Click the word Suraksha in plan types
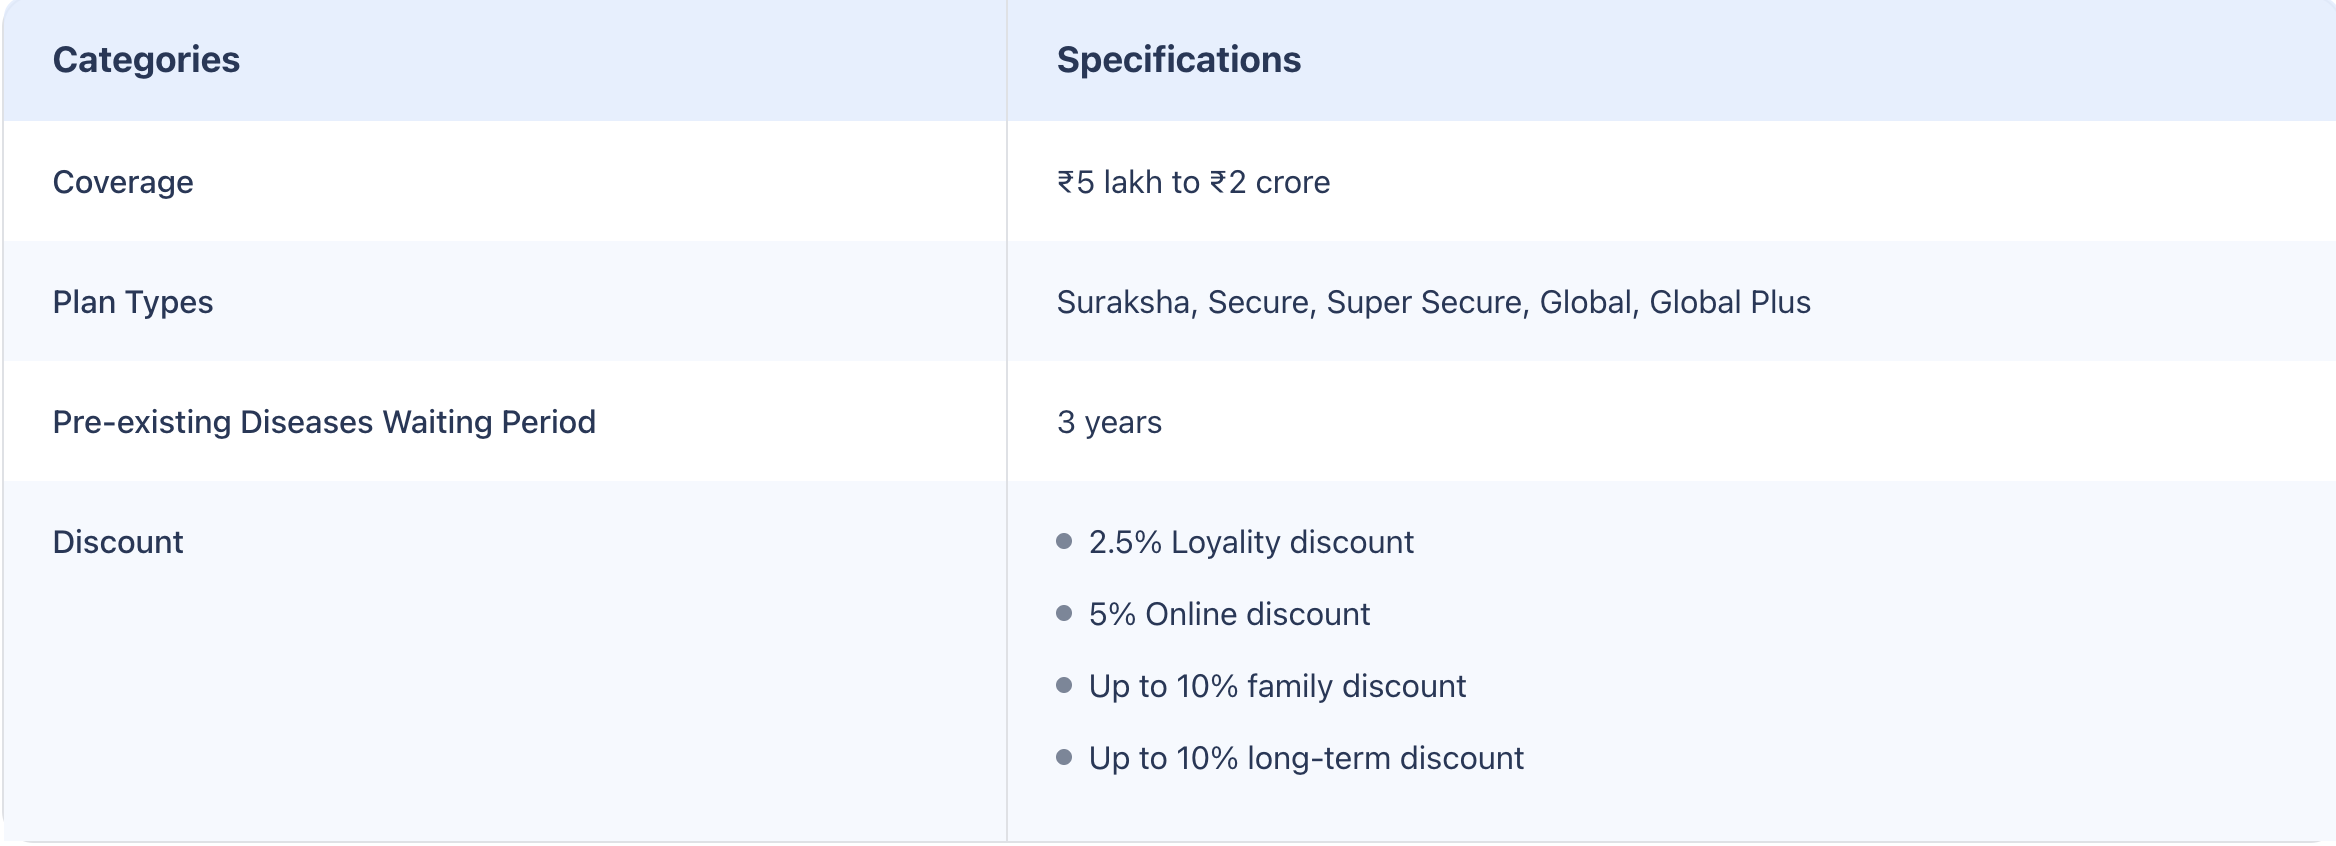 click(1127, 302)
